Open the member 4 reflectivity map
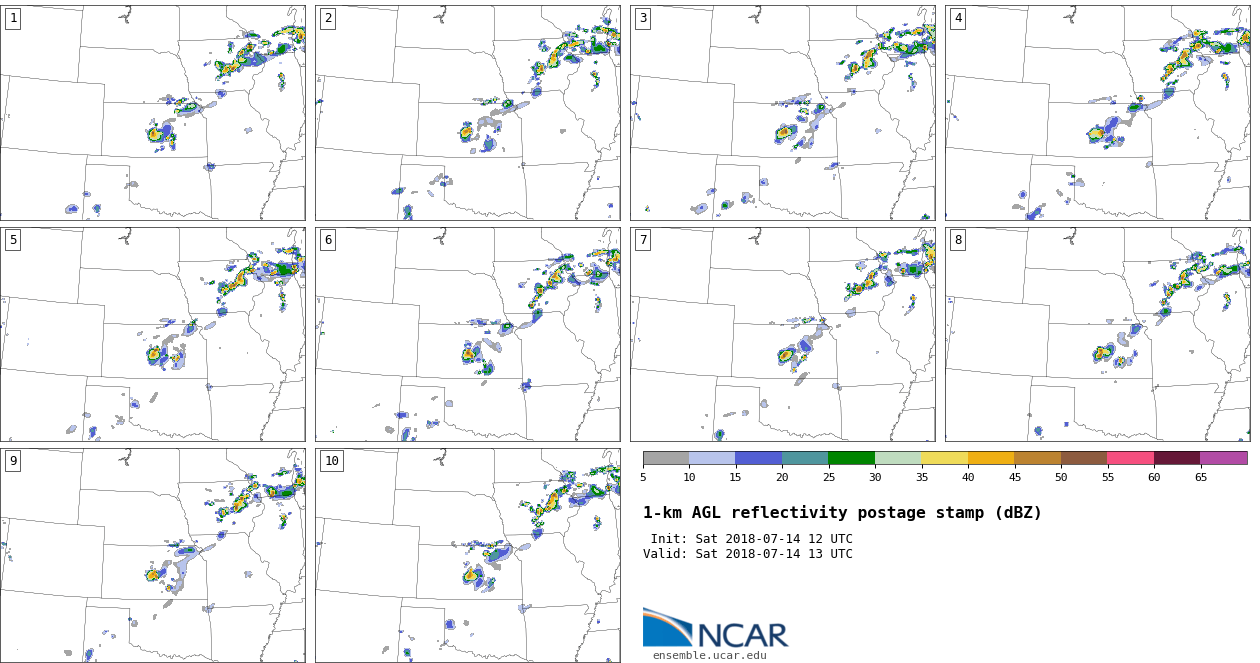1260x663 pixels. 1097,112
